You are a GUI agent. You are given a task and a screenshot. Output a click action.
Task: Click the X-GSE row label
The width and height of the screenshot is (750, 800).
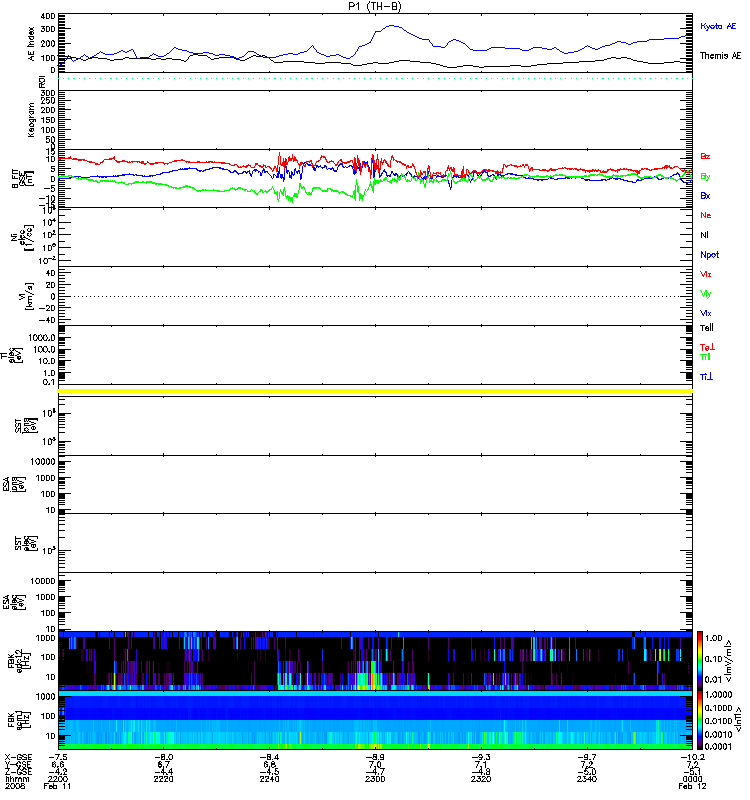click(x=18, y=757)
